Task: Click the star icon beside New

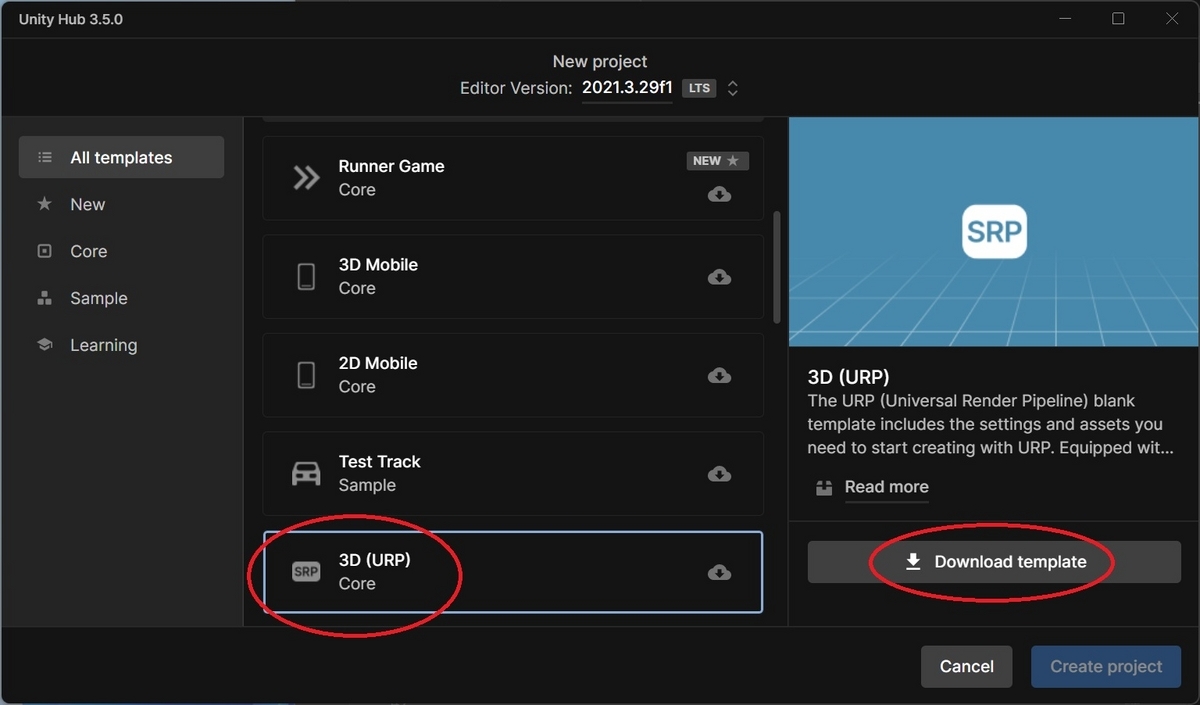Action: (x=44, y=204)
